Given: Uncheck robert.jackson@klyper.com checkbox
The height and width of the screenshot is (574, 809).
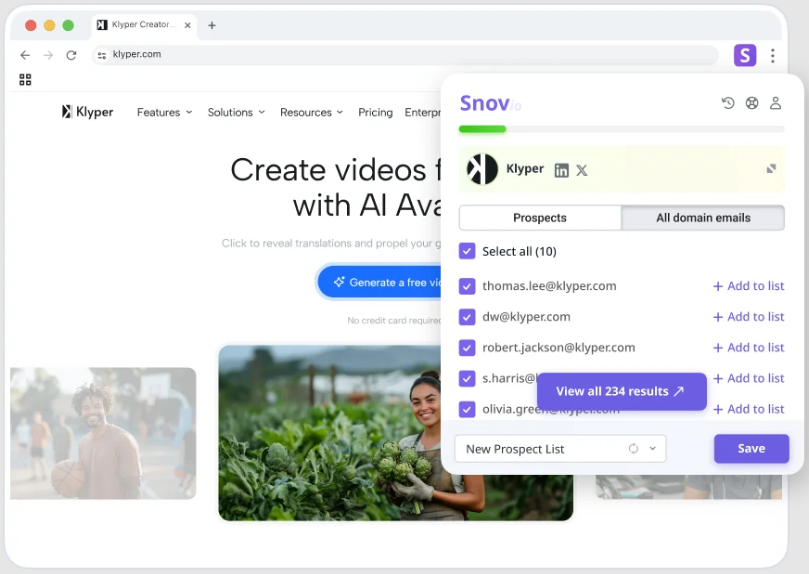Looking at the screenshot, I should coord(467,348).
